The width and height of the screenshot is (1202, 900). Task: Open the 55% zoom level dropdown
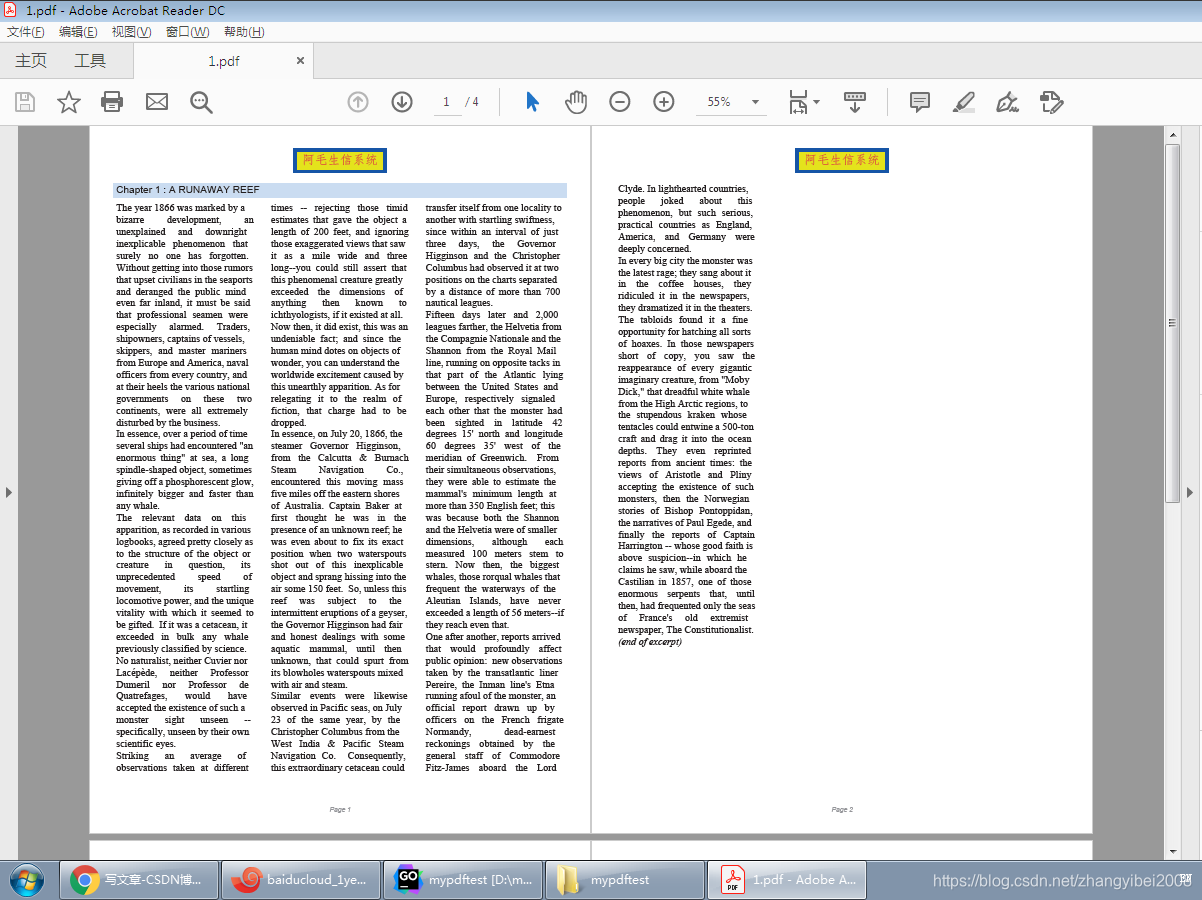click(x=755, y=102)
